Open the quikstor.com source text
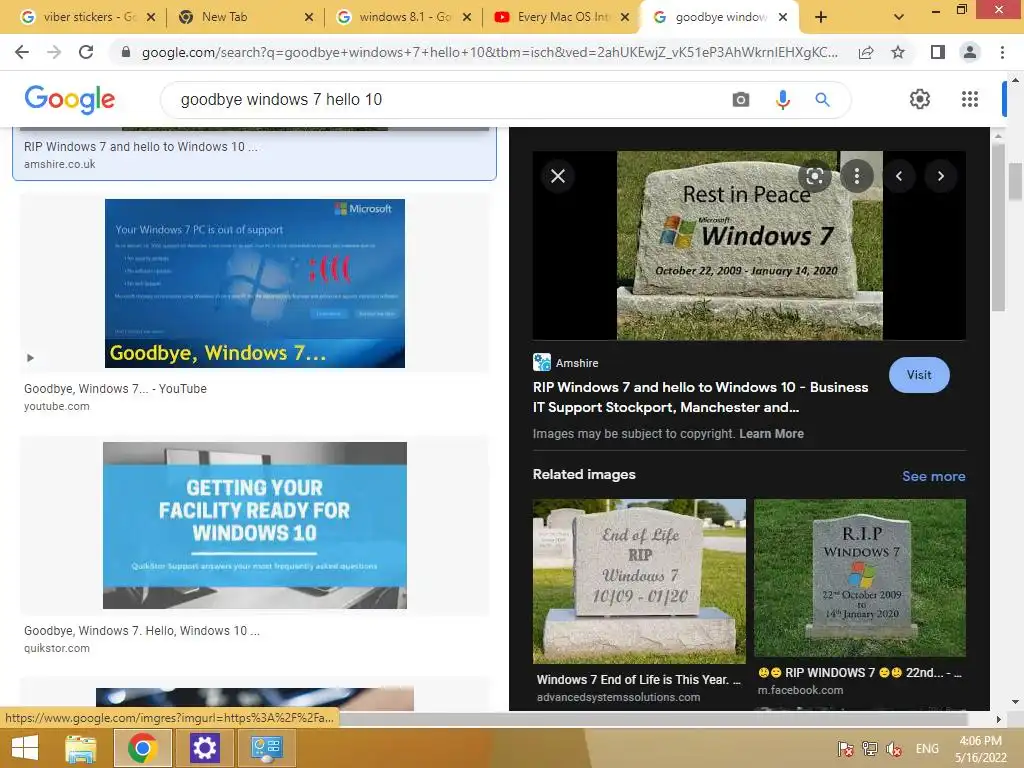This screenshot has width=1024, height=768. pyautogui.click(x=57, y=648)
